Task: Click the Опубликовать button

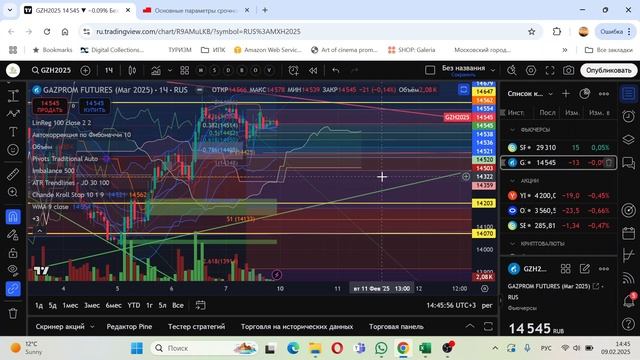Action: pyautogui.click(x=609, y=70)
